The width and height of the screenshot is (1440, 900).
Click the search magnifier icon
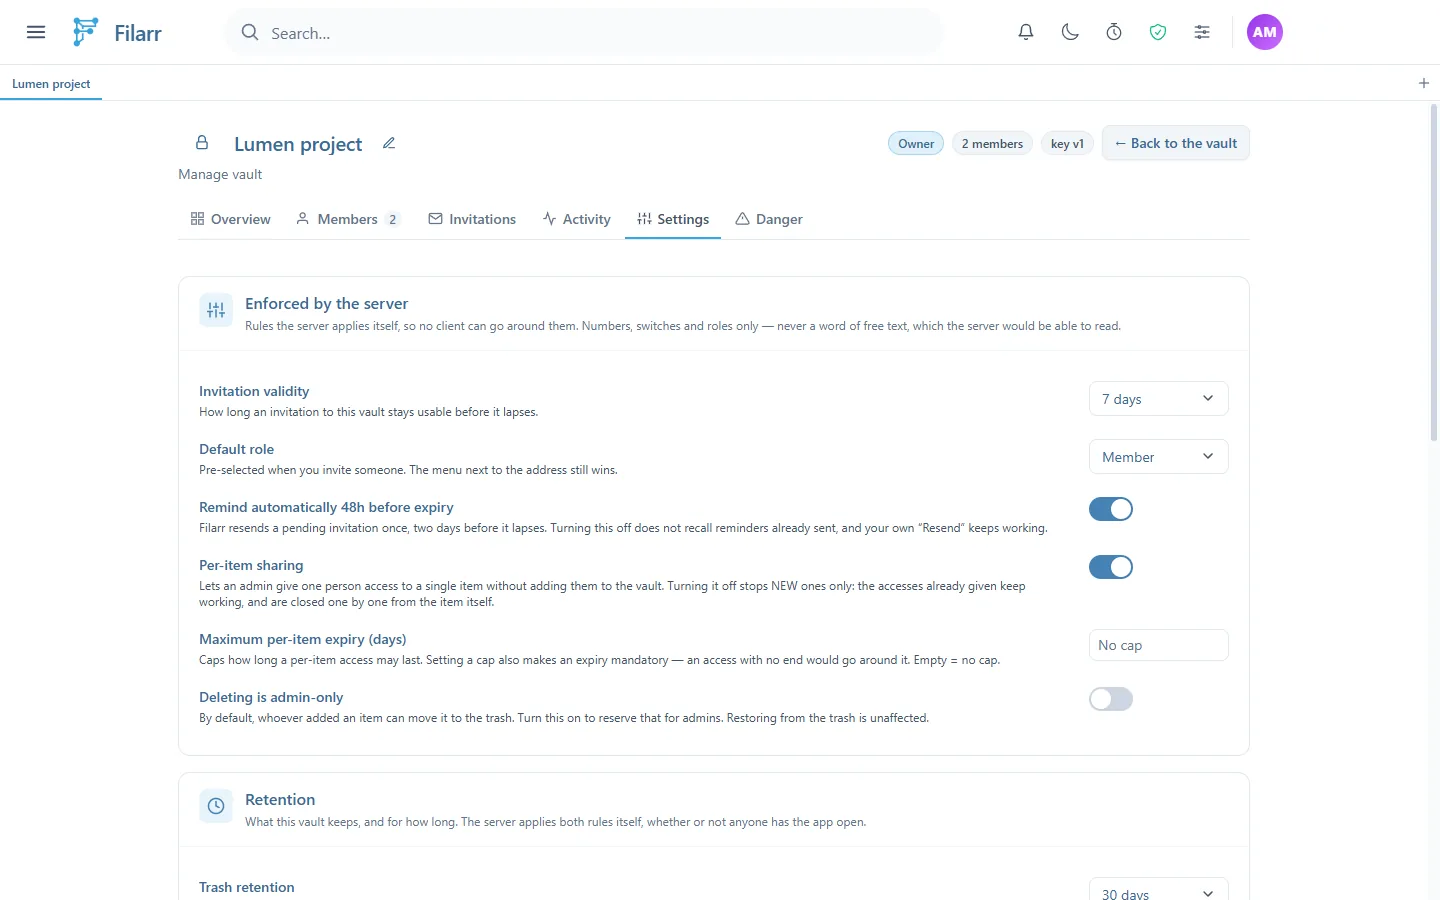click(x=250, y=32)
